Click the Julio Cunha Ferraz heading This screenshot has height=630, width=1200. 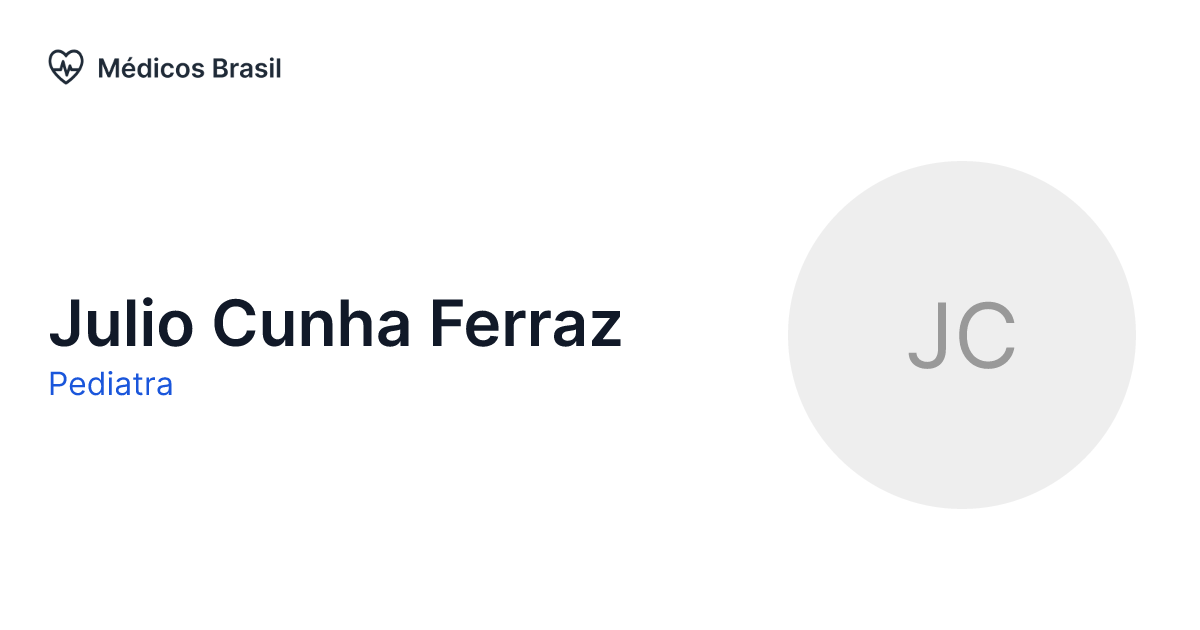point(335,323)
